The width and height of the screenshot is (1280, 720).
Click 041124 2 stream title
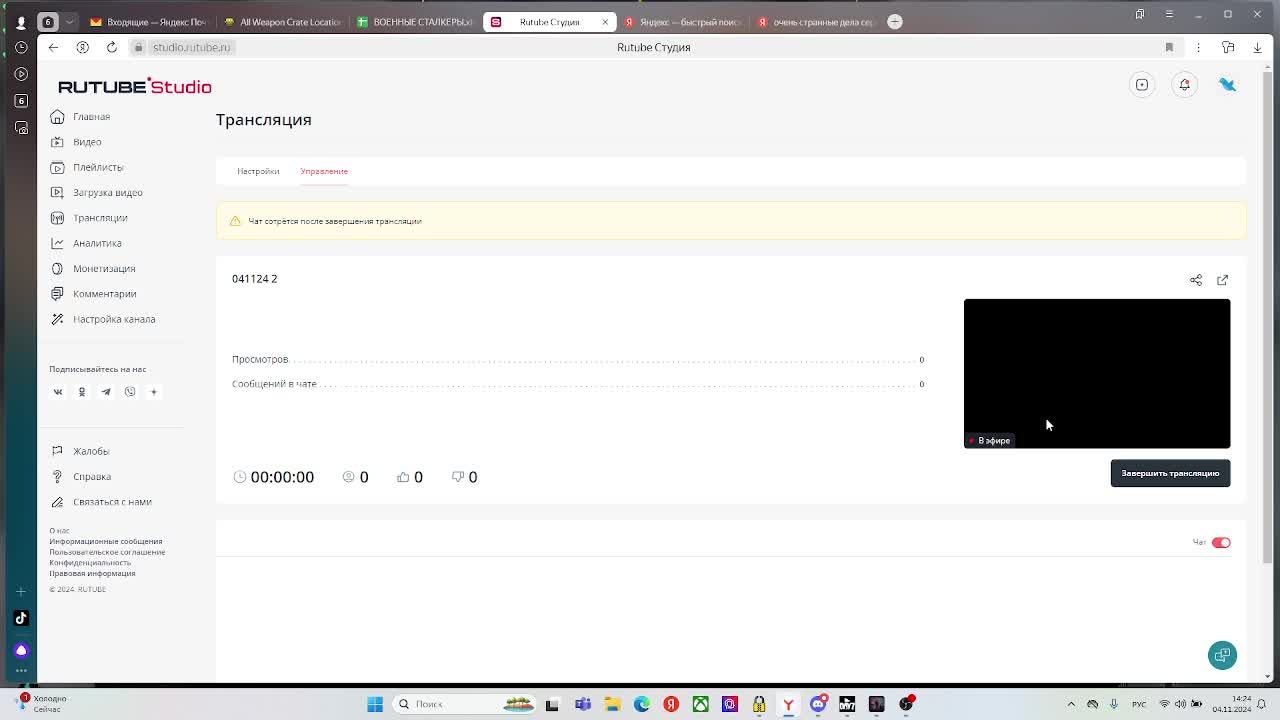254,279
